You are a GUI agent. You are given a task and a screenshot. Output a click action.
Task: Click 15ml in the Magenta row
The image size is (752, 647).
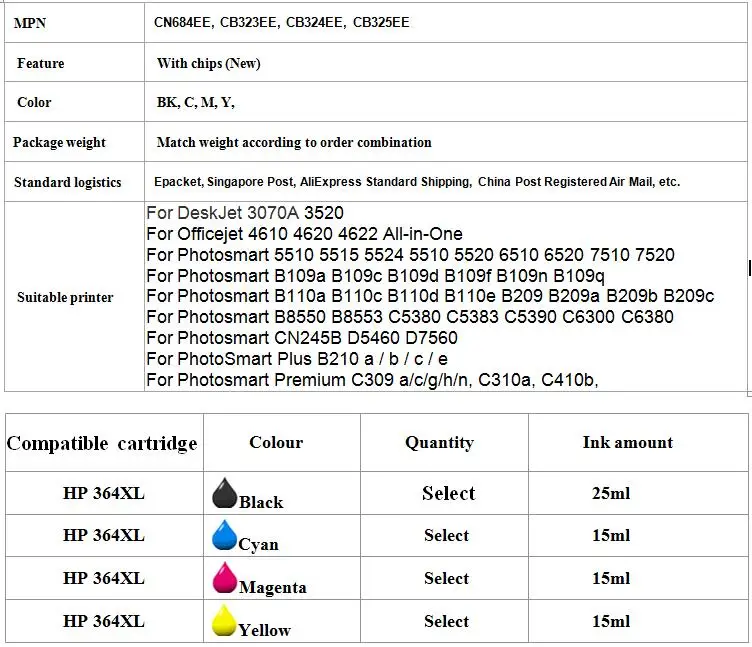[x=611, y=578]
